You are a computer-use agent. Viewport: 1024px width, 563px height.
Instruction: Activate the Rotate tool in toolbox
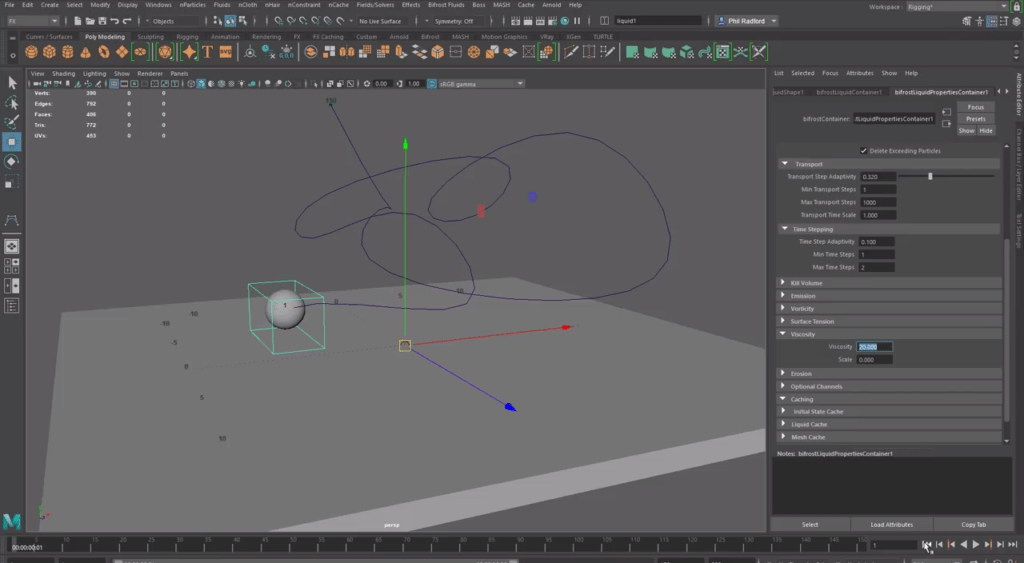point(12,161)
